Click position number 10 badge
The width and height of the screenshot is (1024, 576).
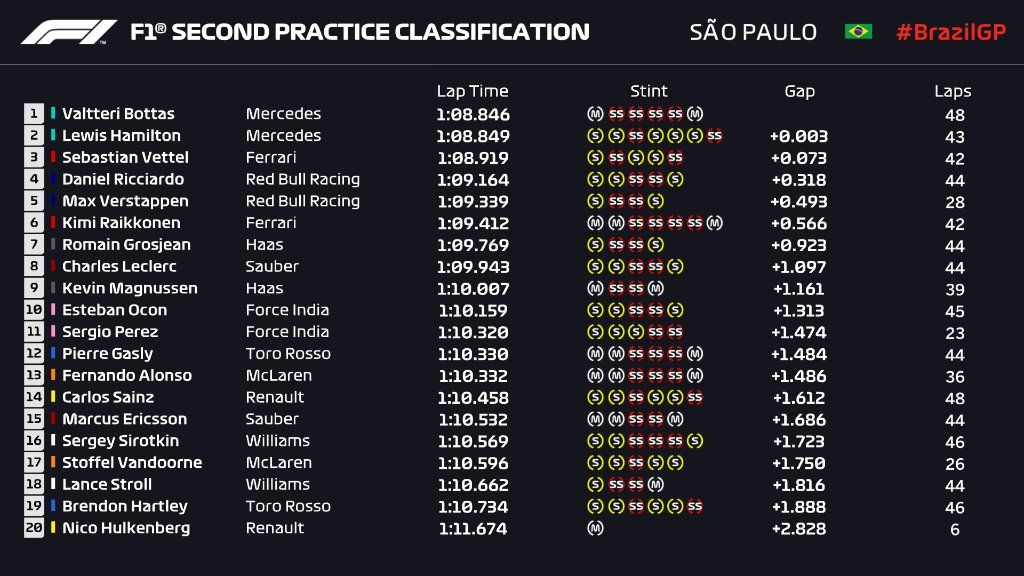(34, 310)
